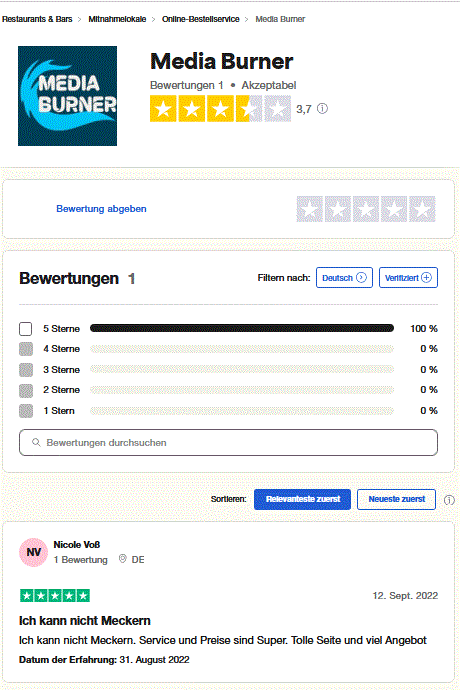This screenshot has width=460, height=690.
Task: Click the Media Burner logo image
Action: pyautogui.click(x=67, y=96)
